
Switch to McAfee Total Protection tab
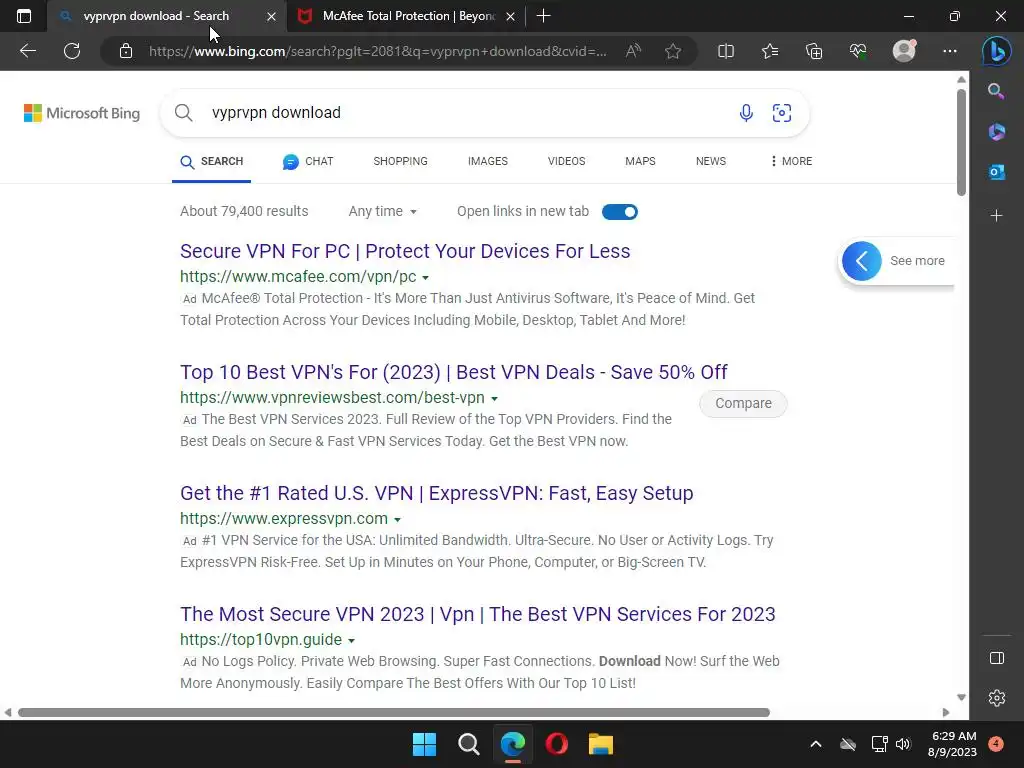406,16
